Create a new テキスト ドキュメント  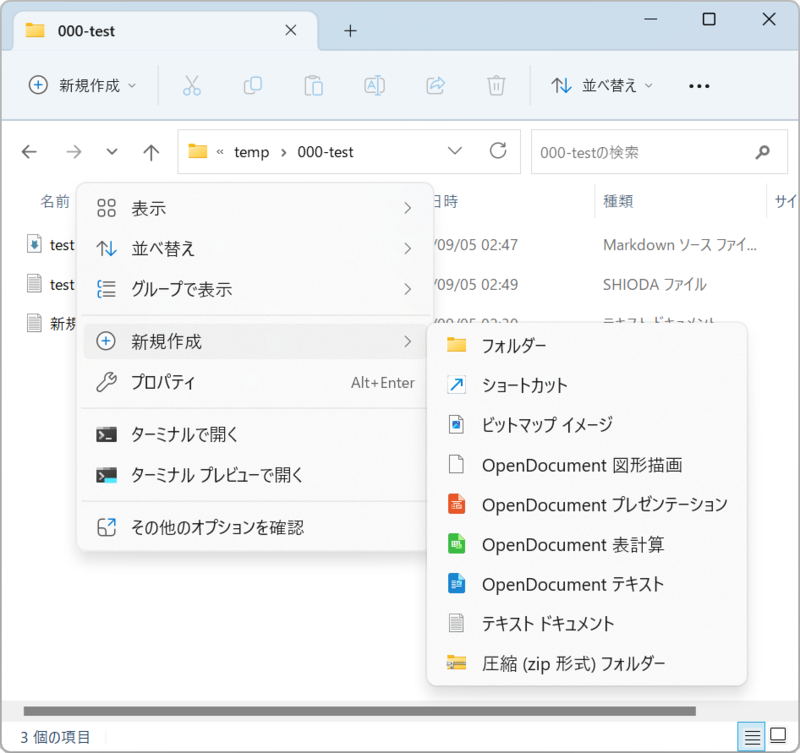[x=587, y=623]
